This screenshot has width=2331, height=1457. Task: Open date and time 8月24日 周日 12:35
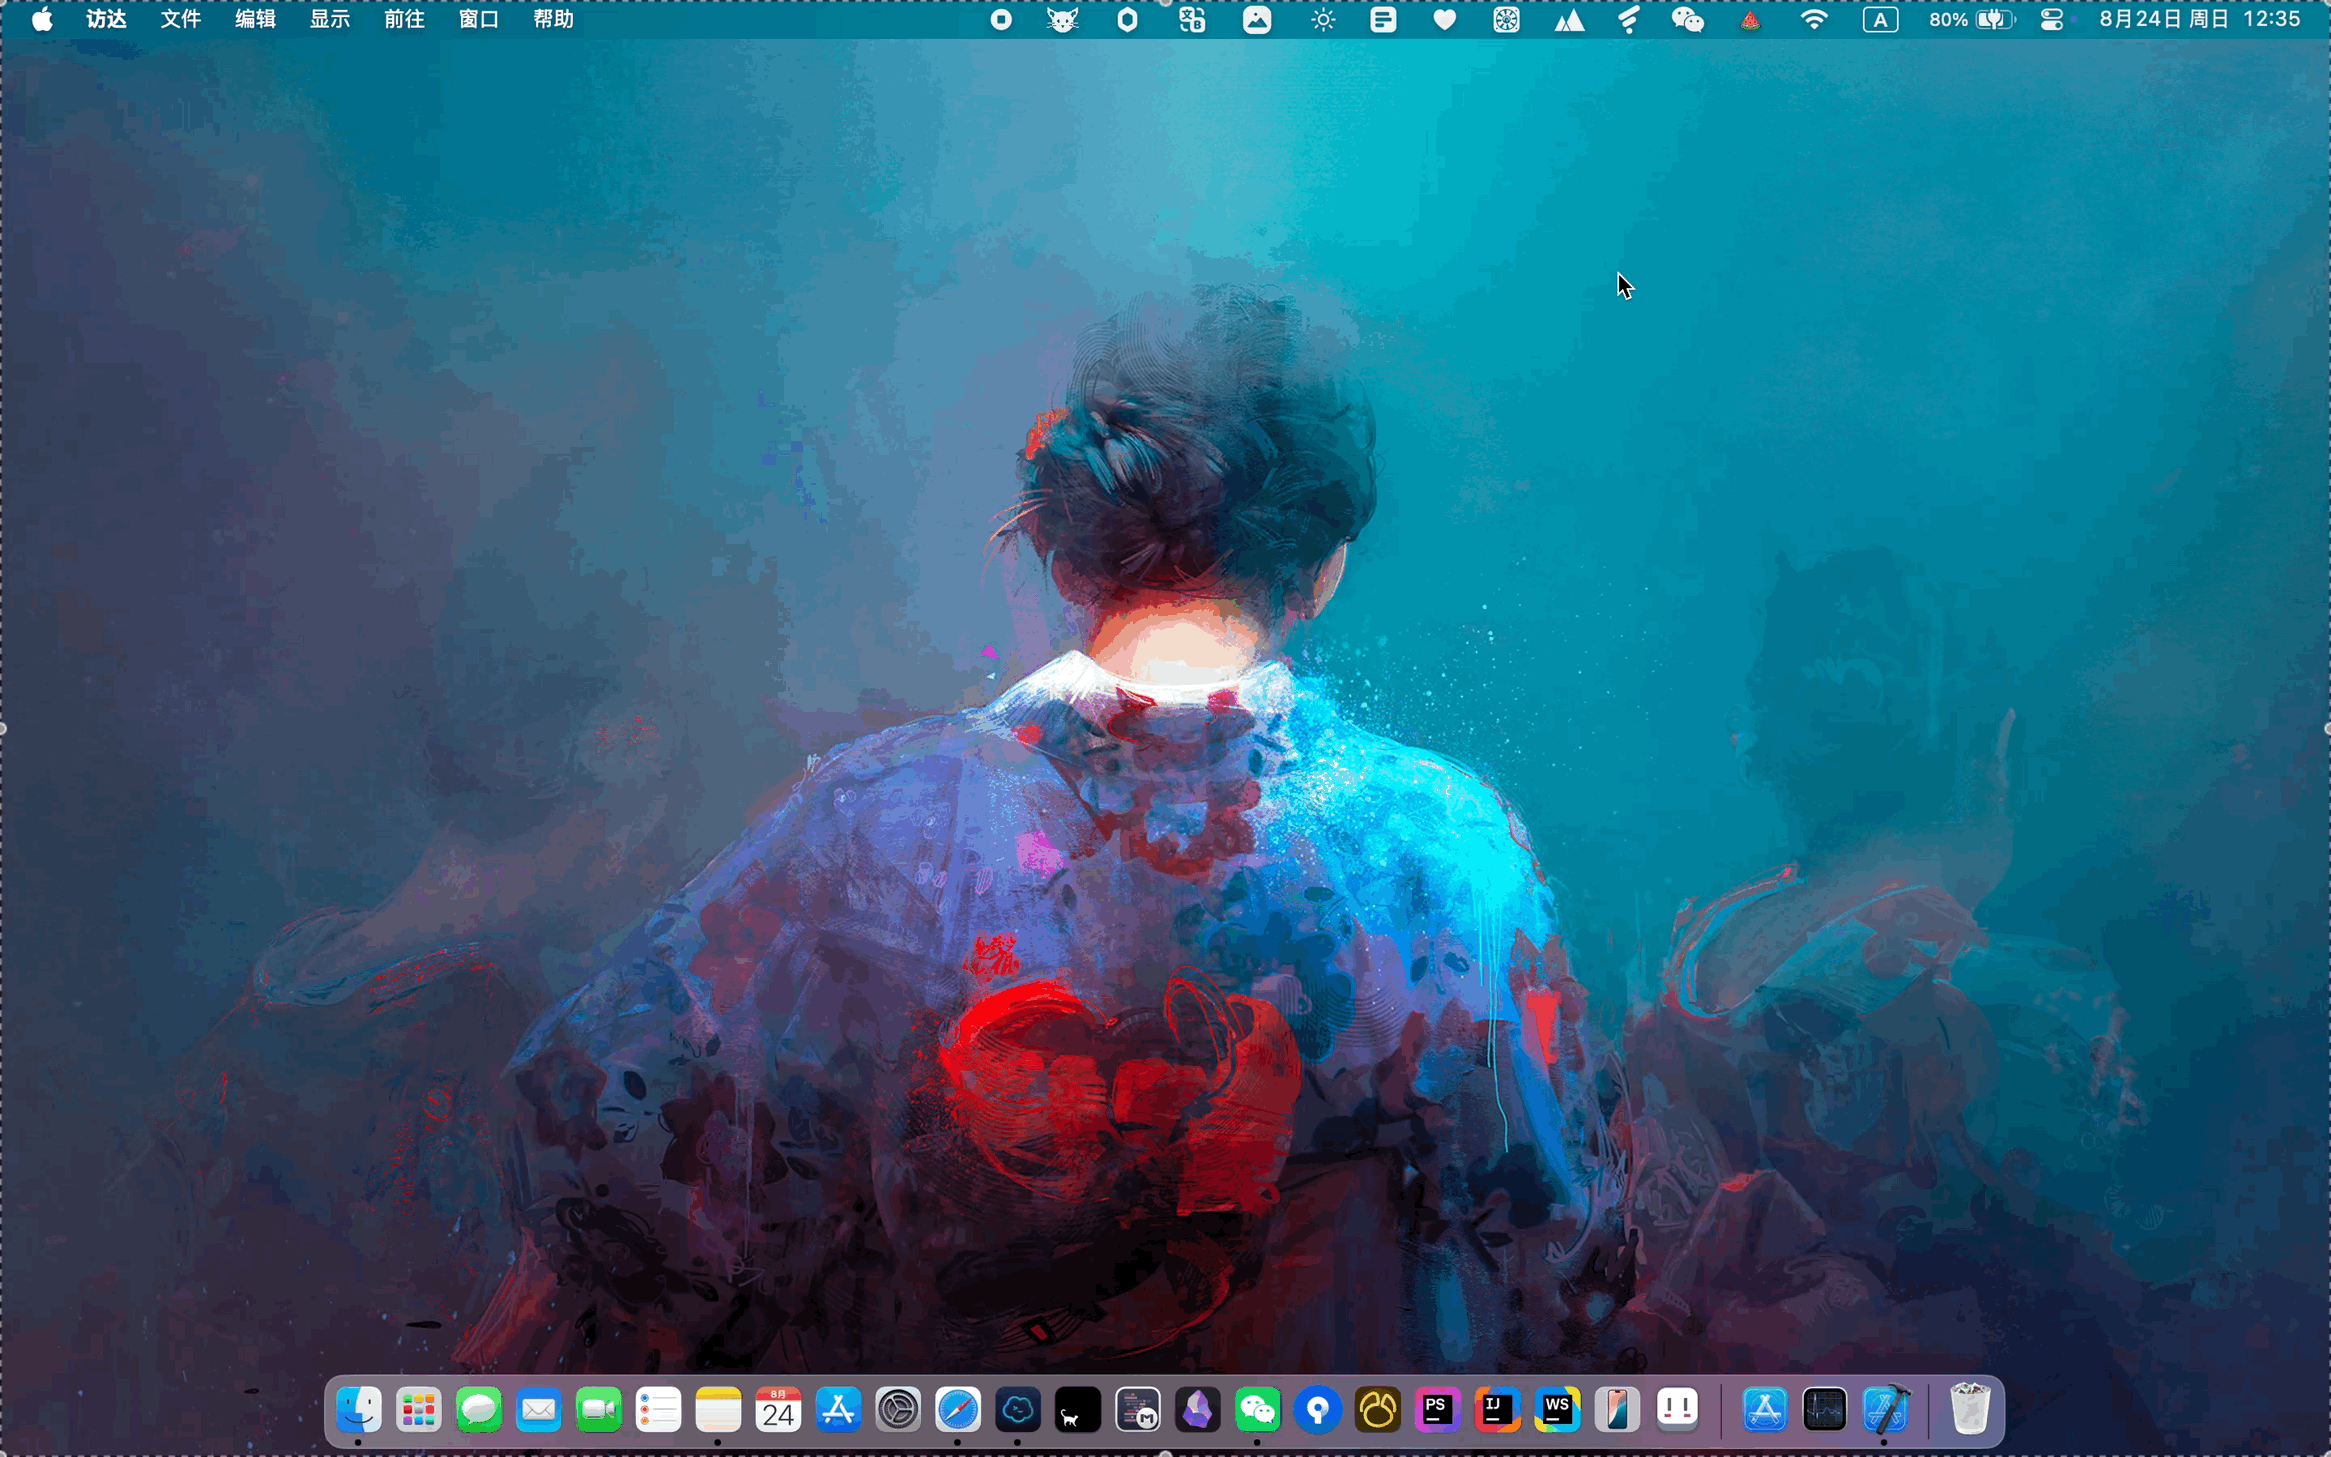2200,19
